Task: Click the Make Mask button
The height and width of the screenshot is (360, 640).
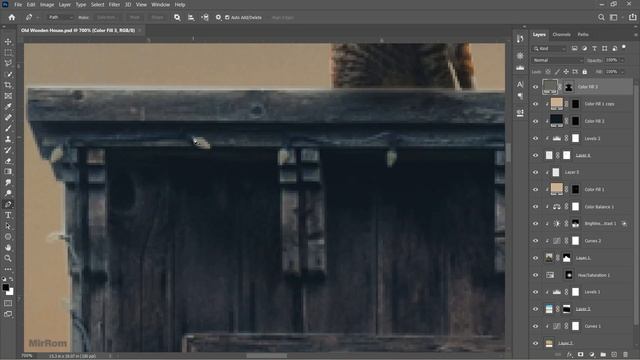Action: click(x=134, y=18)
